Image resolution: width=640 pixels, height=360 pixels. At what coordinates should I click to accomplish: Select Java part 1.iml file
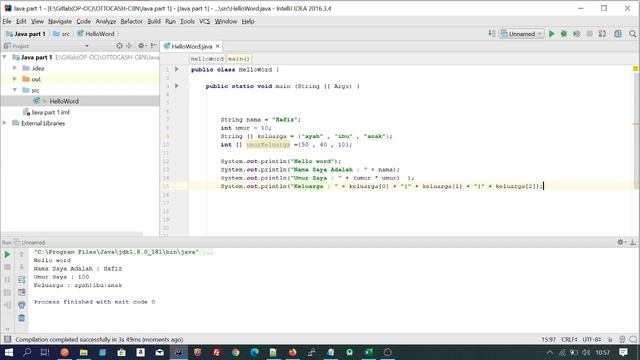pos(50,112)
